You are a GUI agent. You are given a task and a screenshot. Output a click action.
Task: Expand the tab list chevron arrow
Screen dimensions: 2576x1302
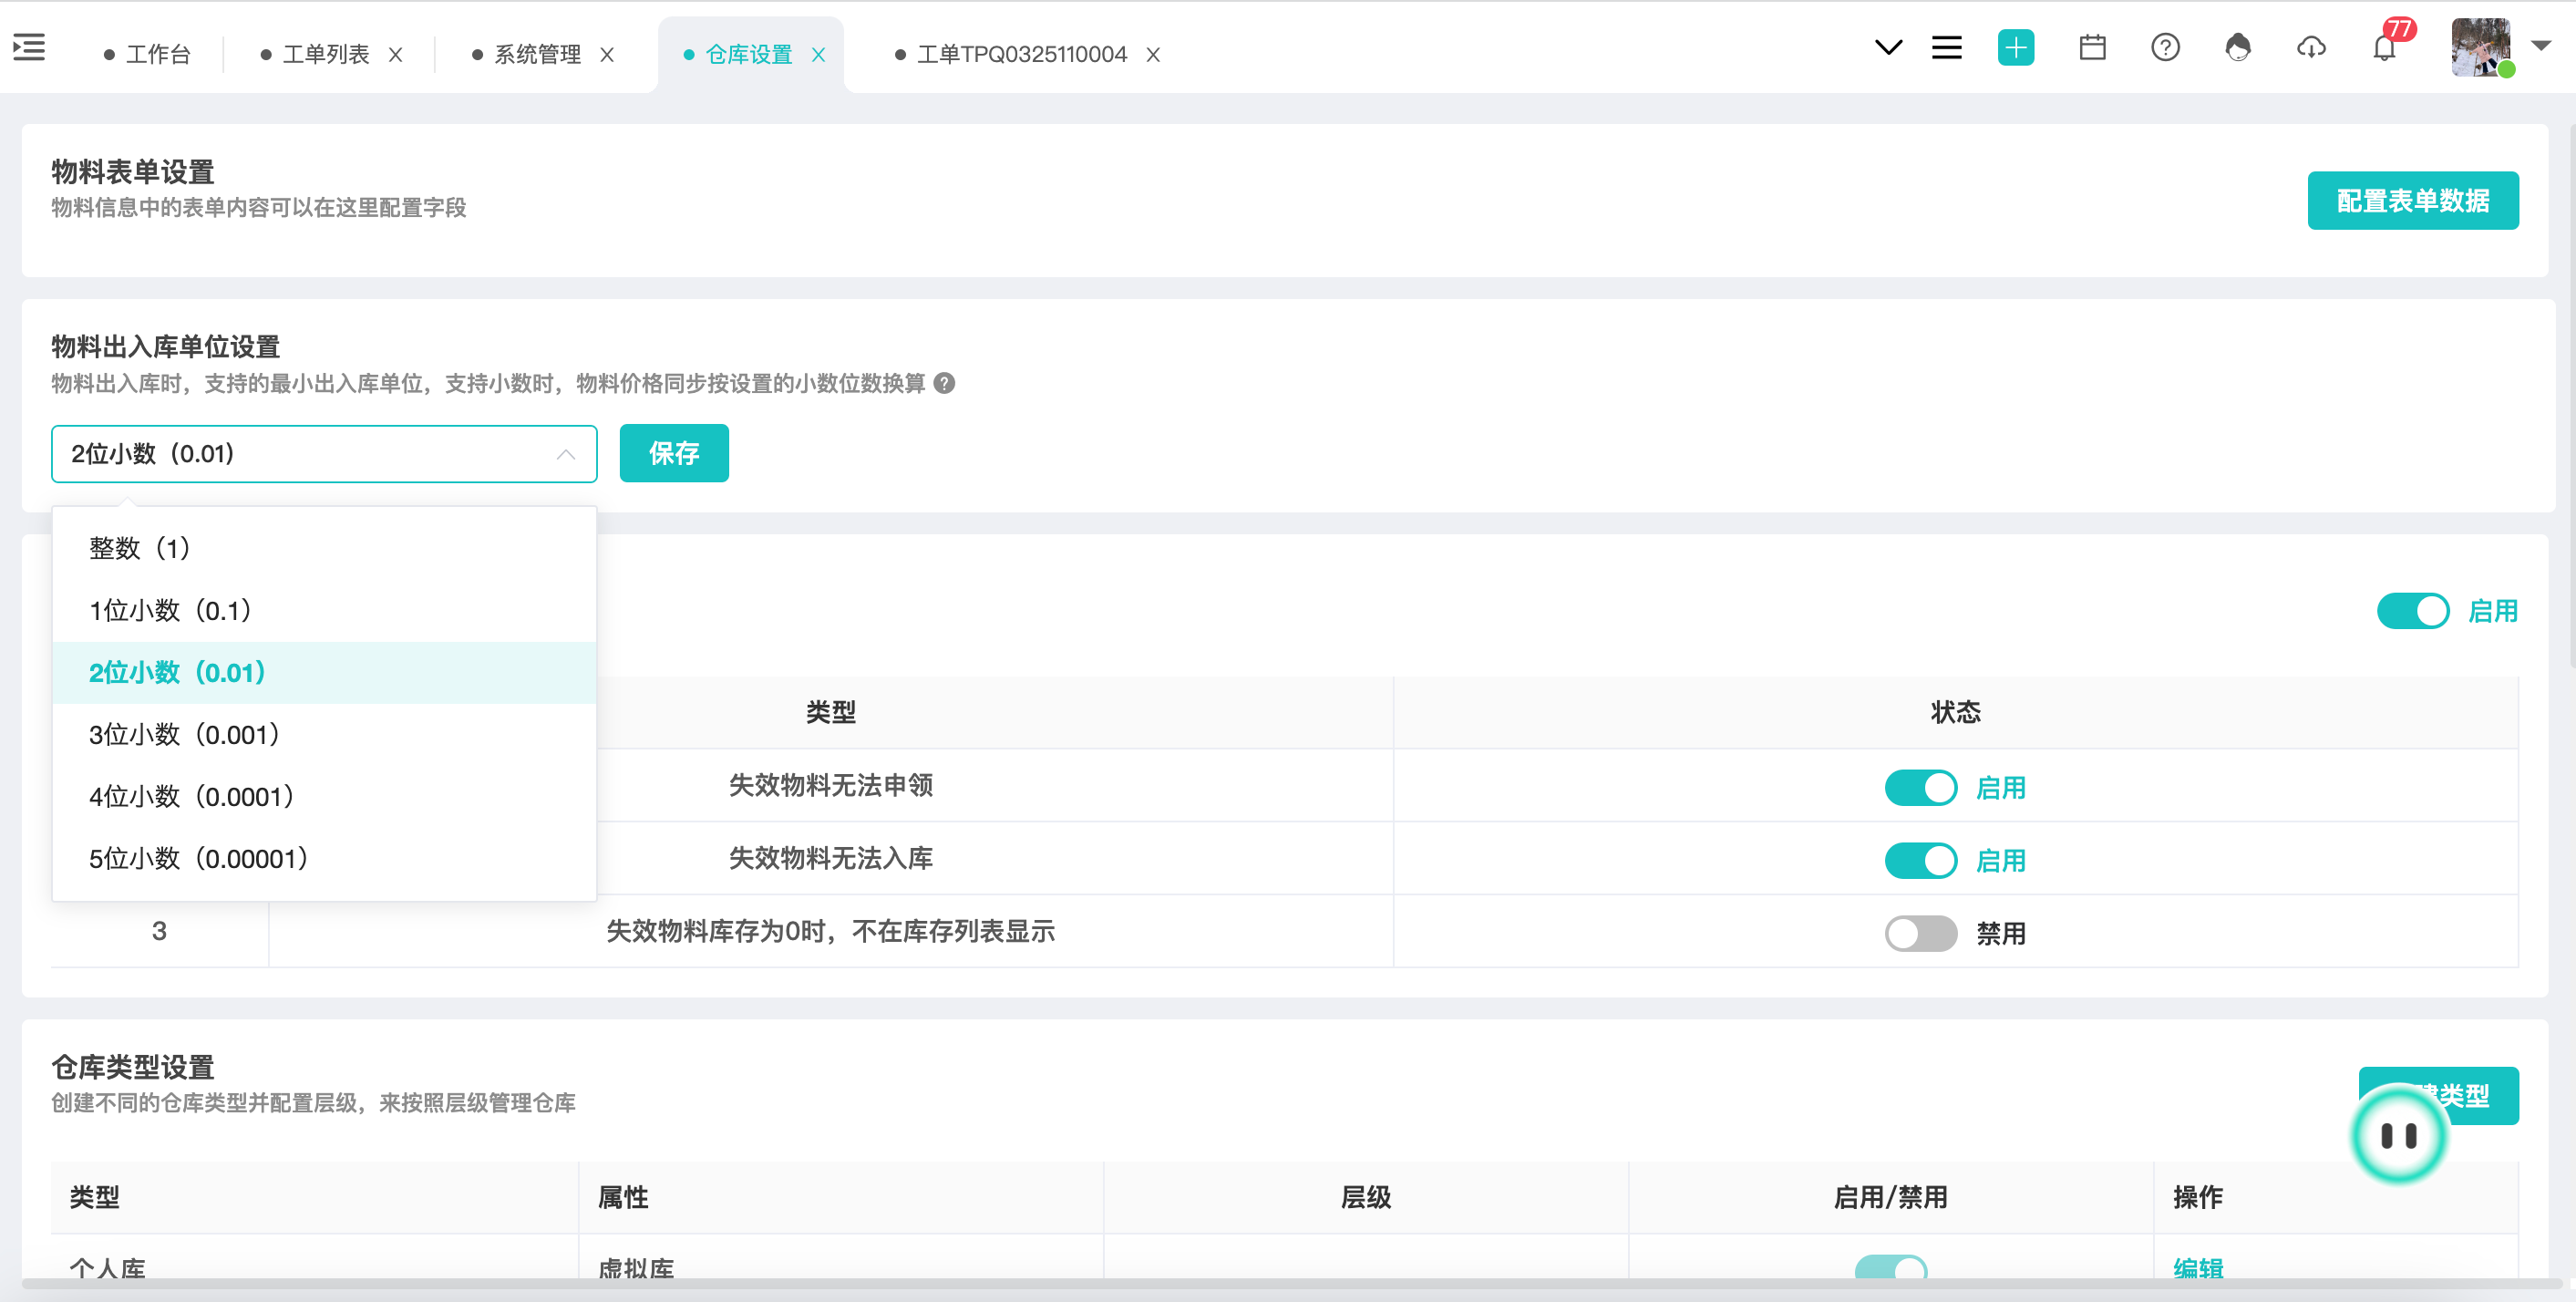point(1887,47)
